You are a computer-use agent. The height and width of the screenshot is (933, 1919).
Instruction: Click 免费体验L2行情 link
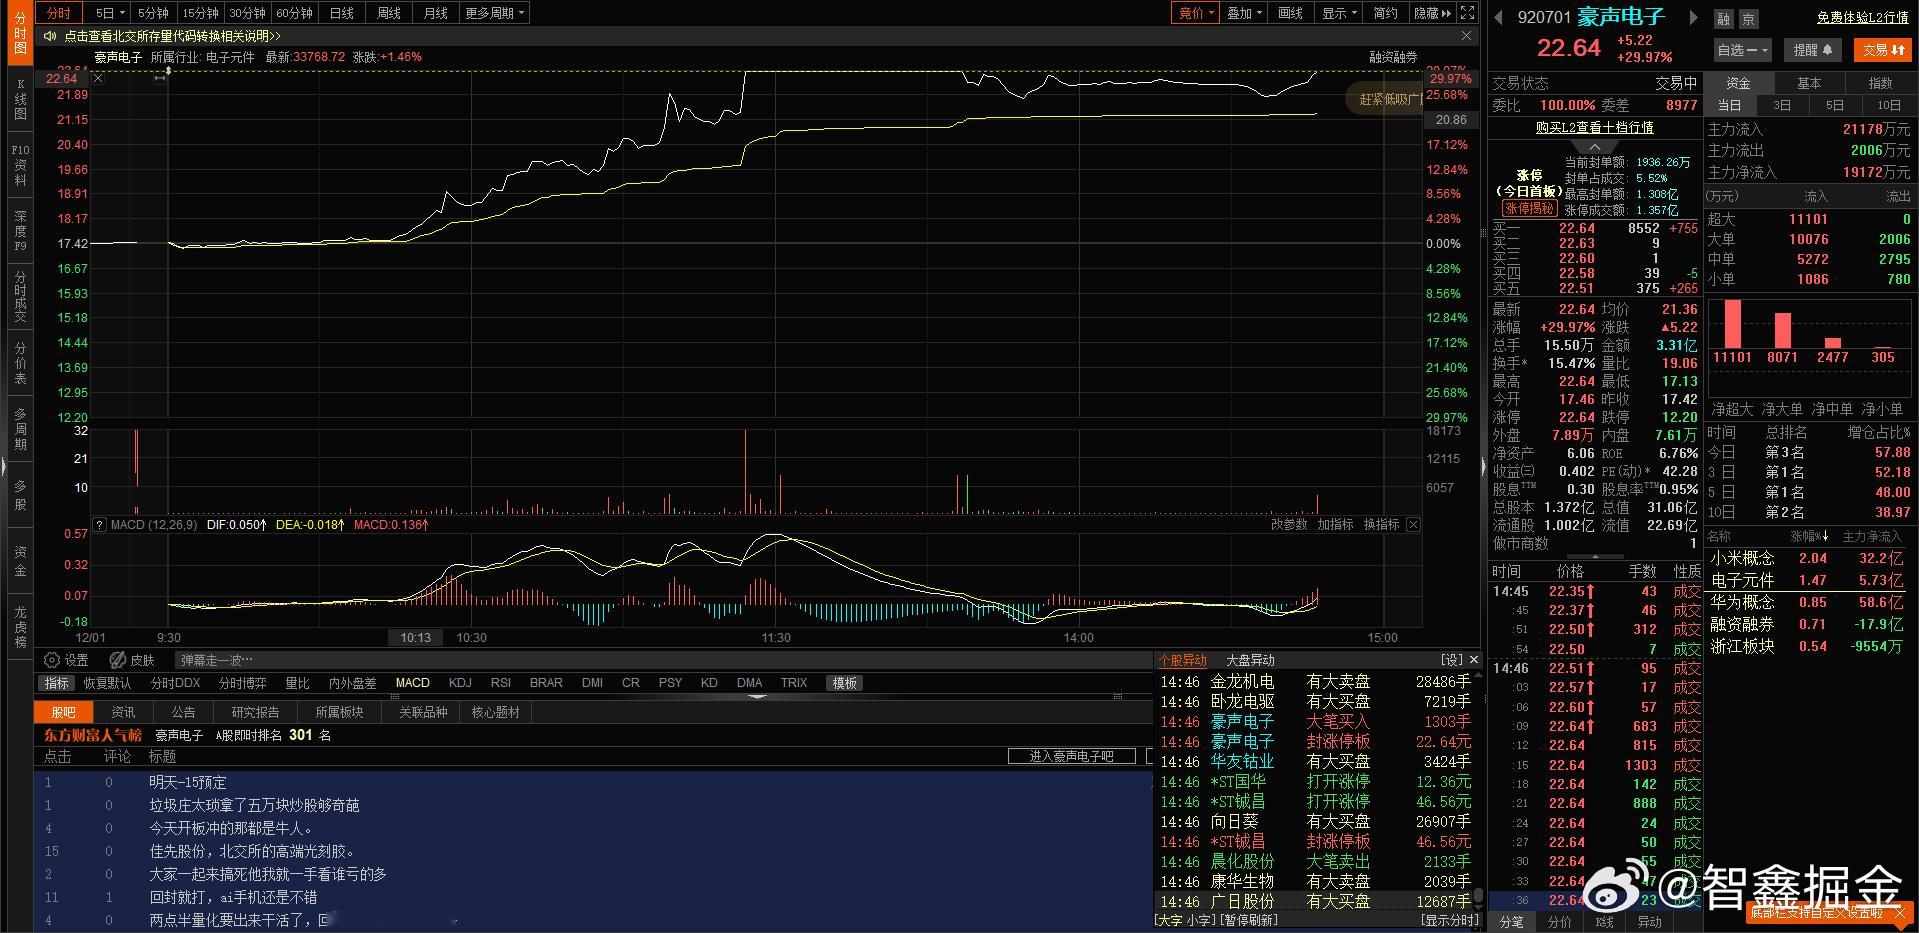tap(1862, 18)
